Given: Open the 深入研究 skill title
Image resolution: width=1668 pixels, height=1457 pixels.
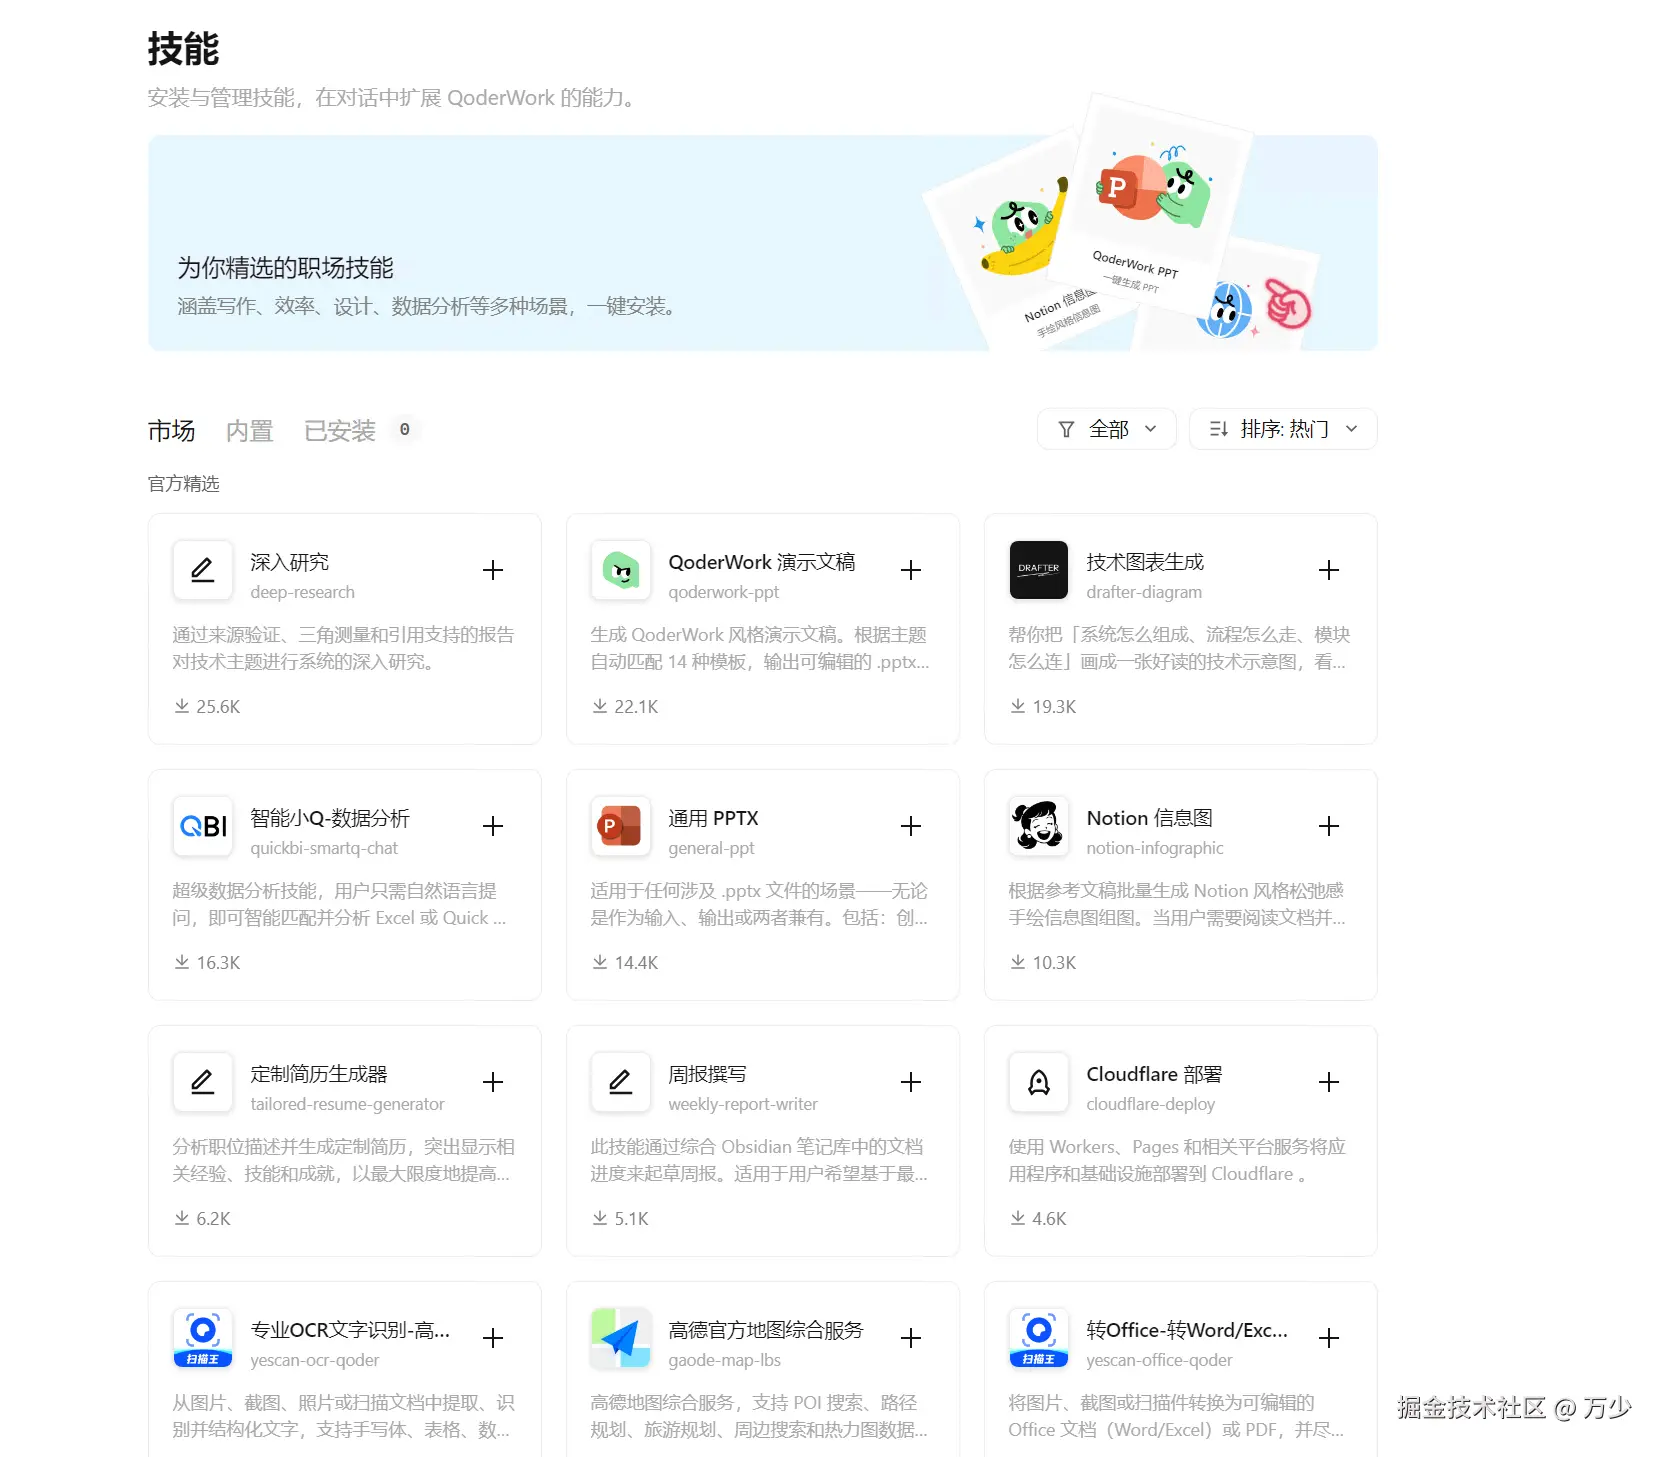Looking at the screenshot, I should click(289, 562).
